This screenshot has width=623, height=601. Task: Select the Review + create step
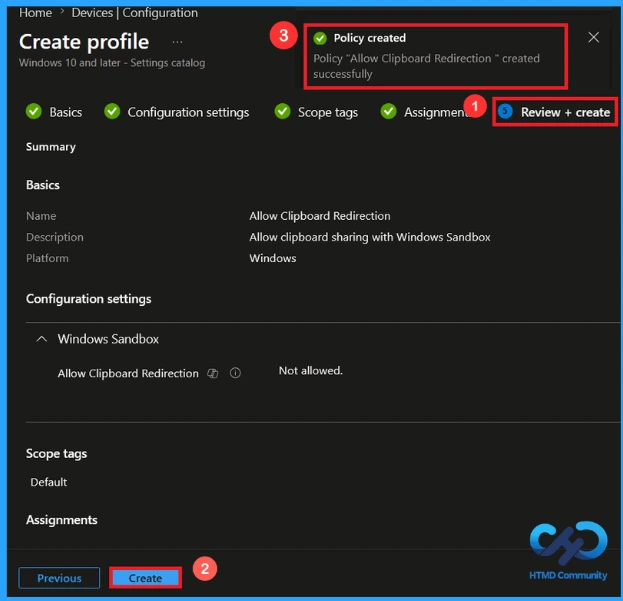click(x=565, y=112)
